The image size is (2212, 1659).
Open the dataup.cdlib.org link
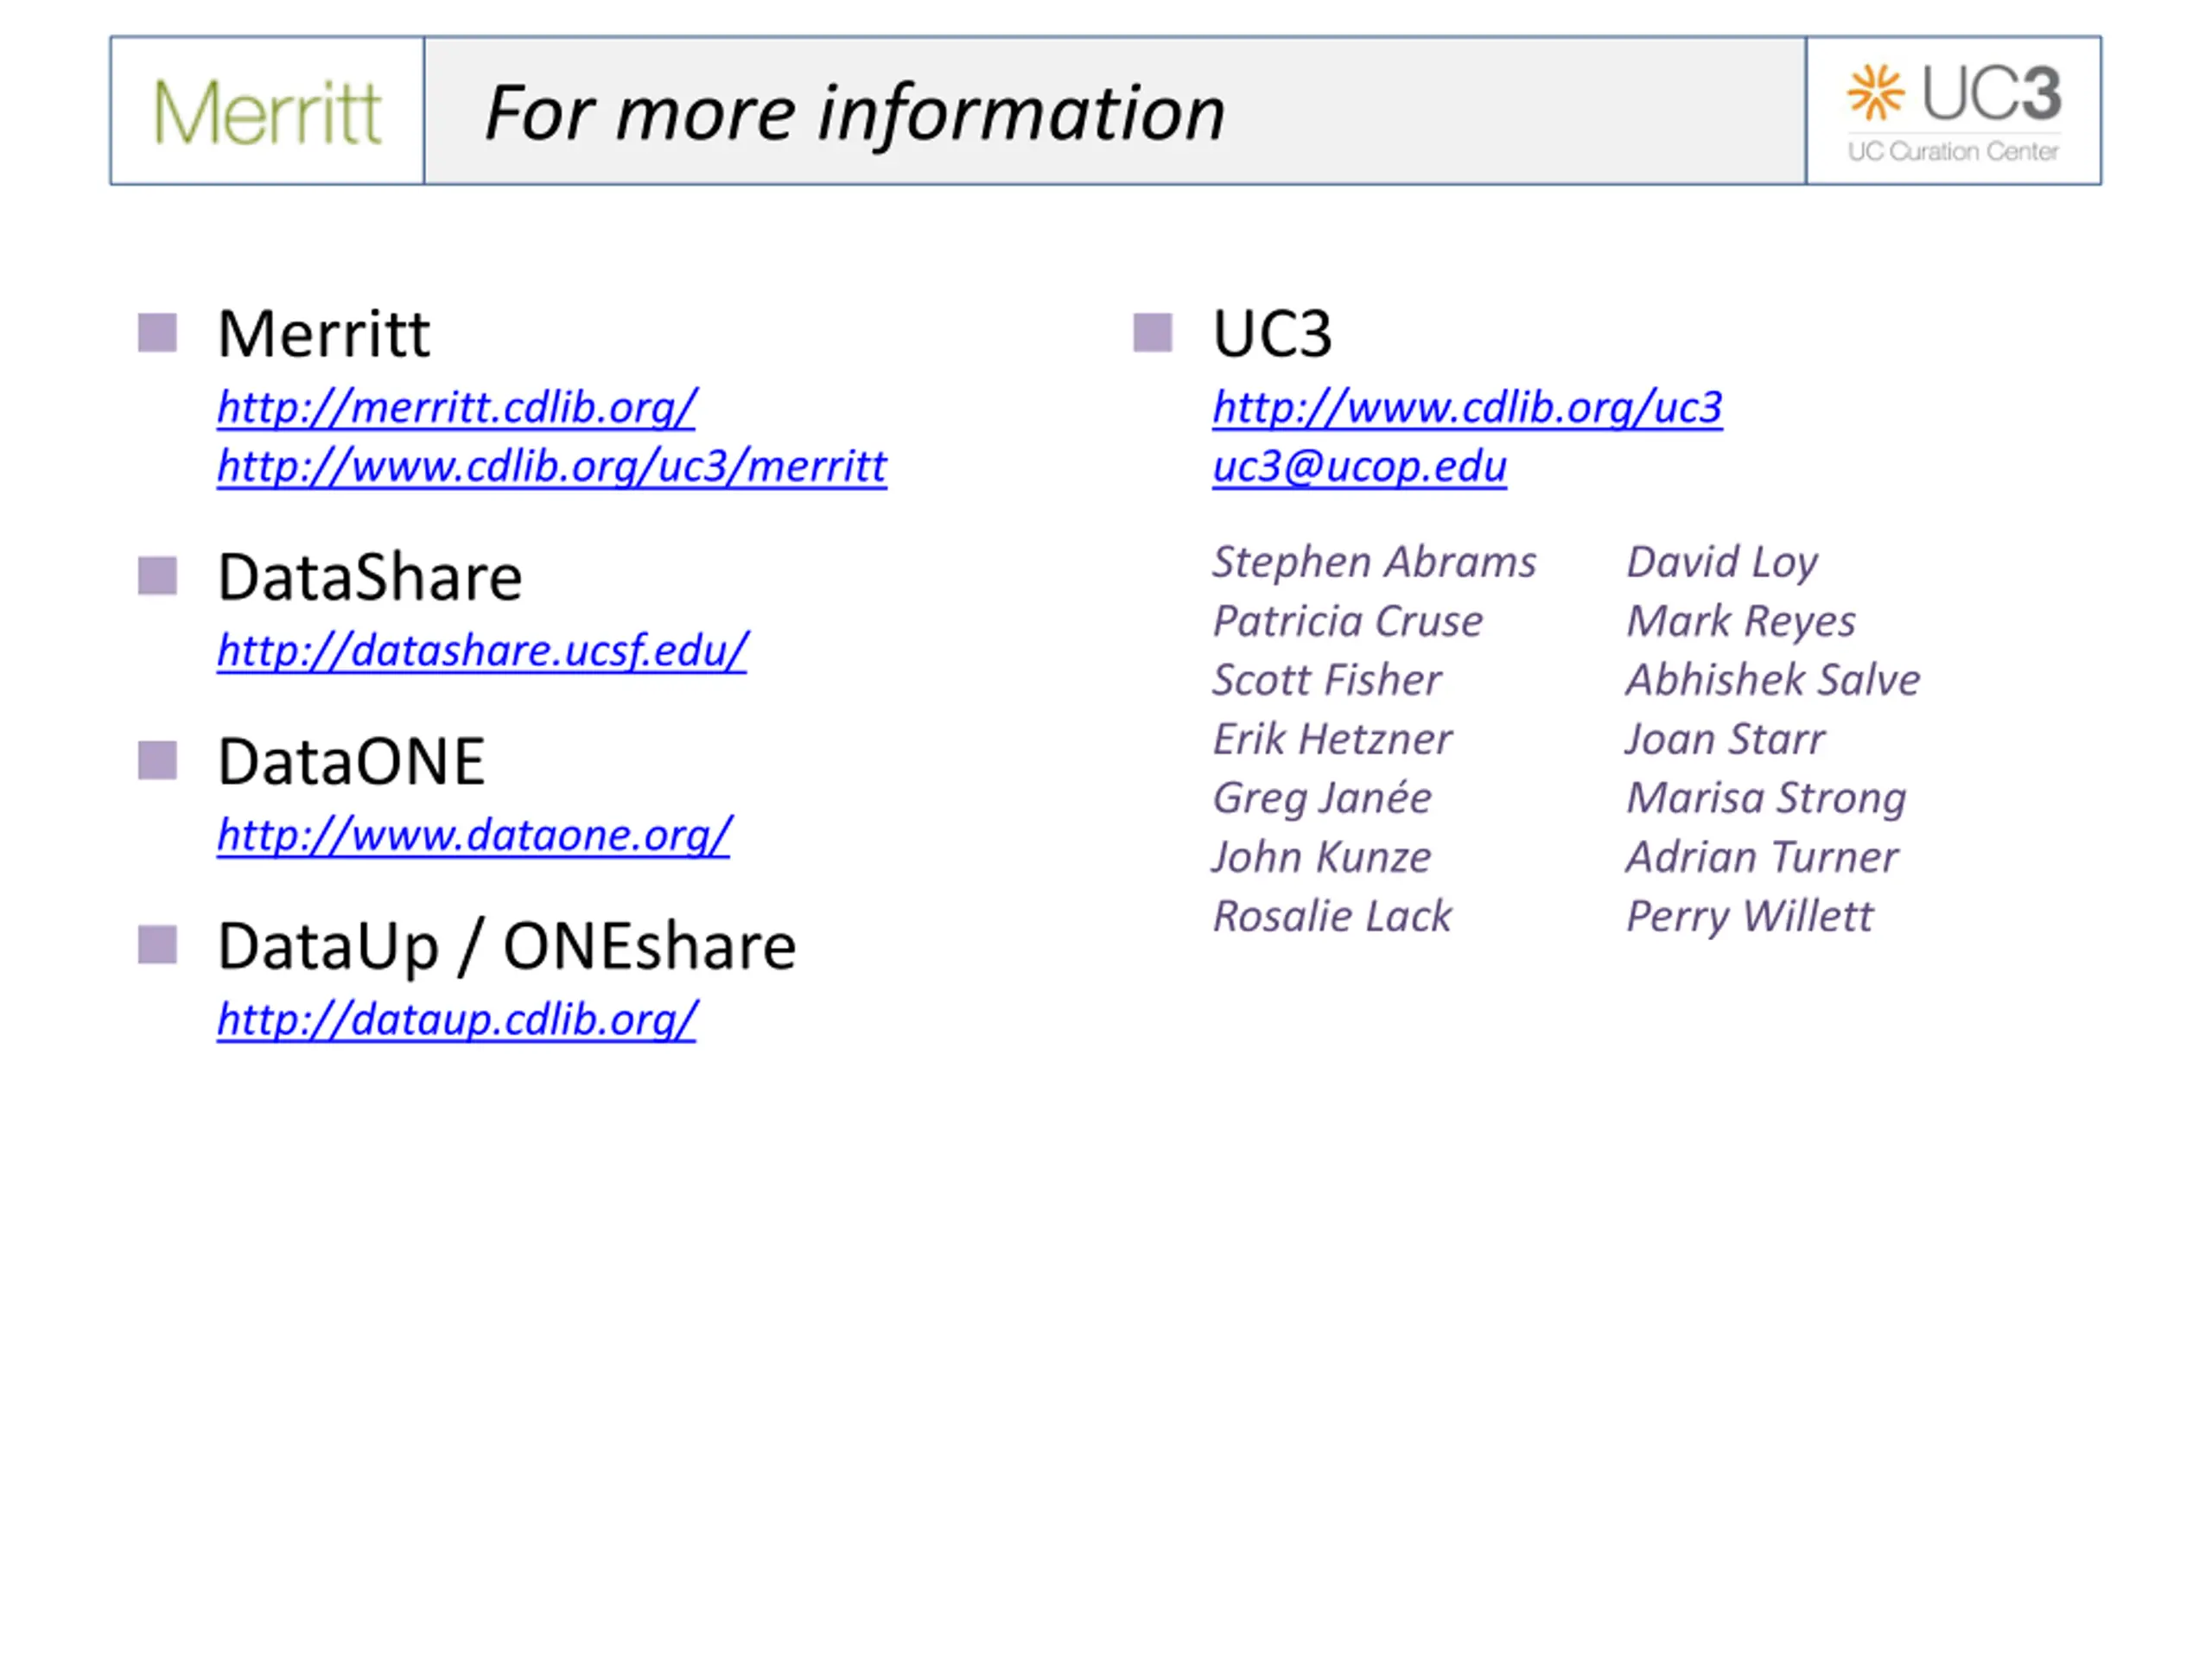457,1020
